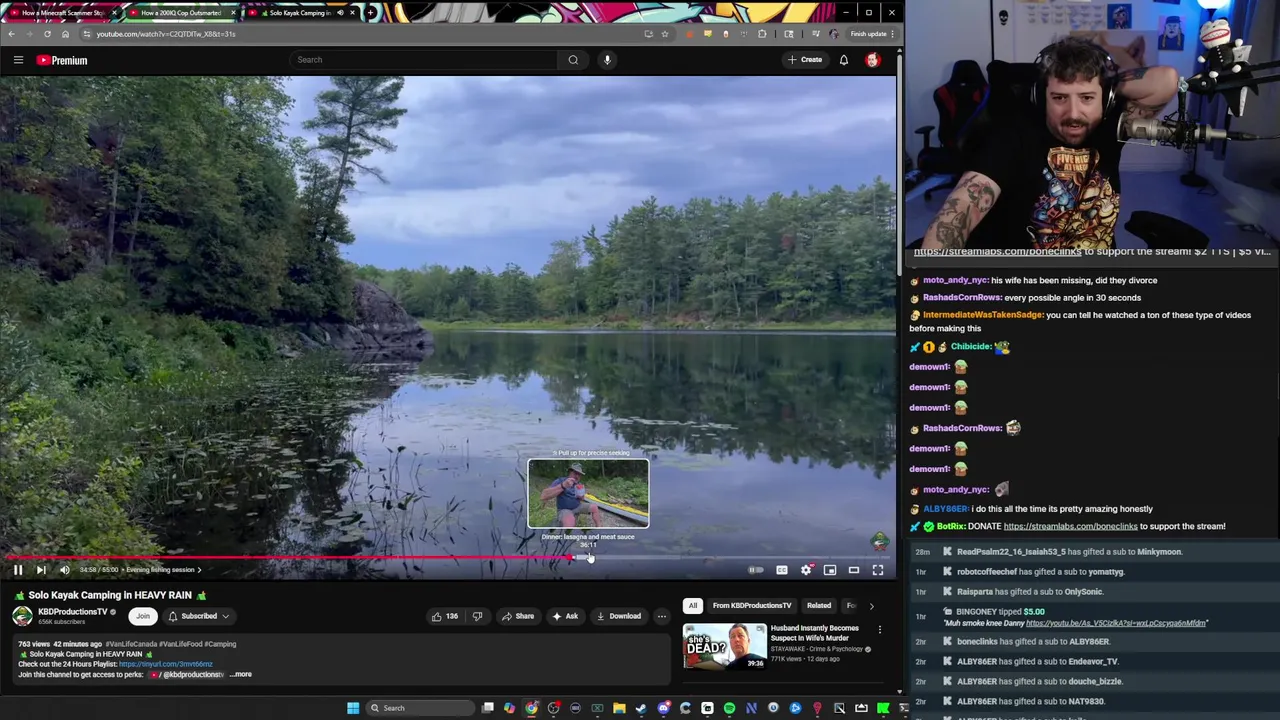
Task: Start voice search with the microphone
Action: click(607, 60)
